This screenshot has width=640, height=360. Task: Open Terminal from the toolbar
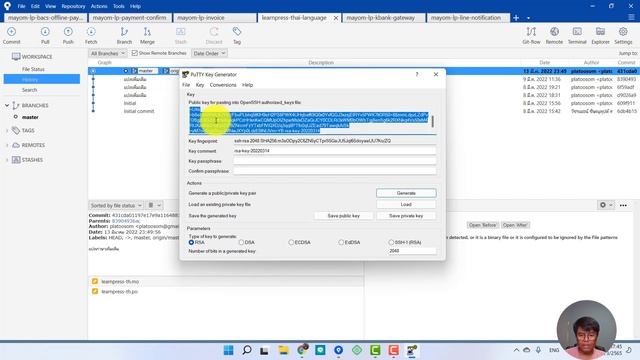coord(577,35)
